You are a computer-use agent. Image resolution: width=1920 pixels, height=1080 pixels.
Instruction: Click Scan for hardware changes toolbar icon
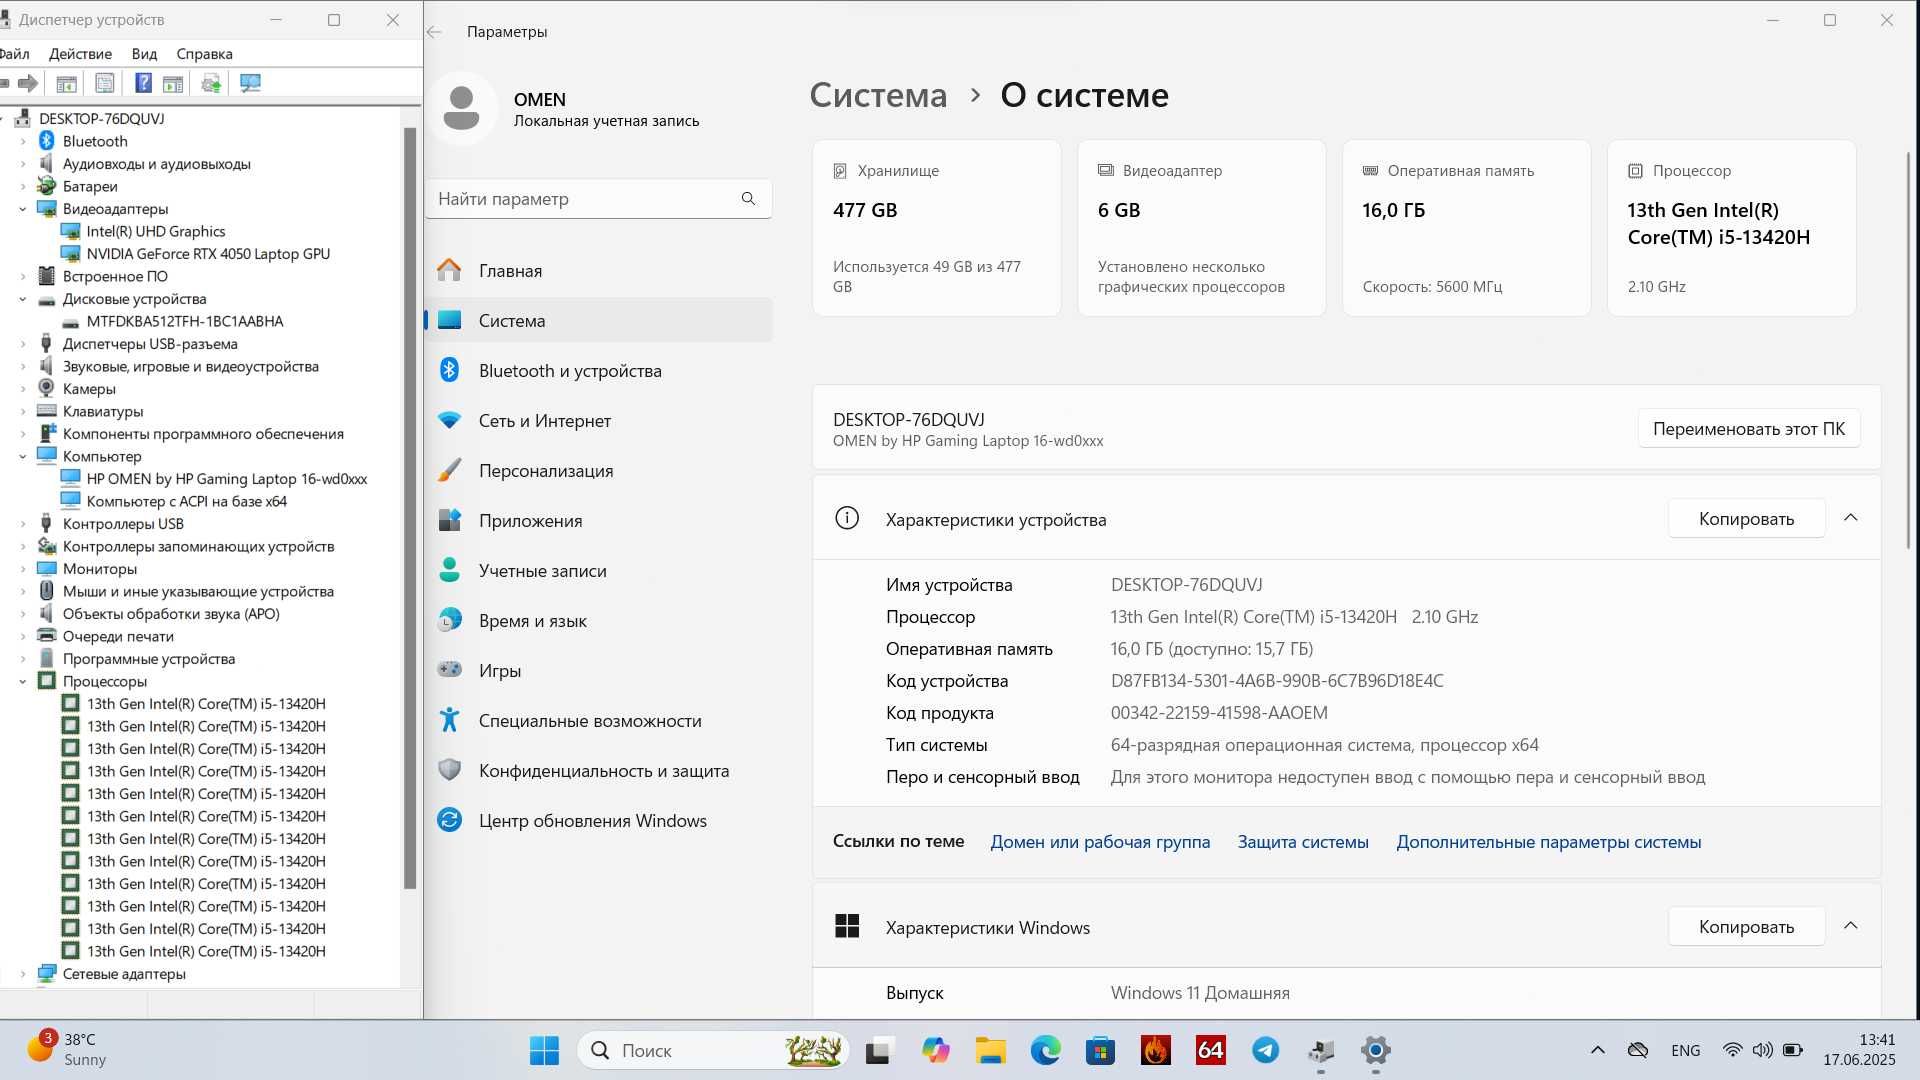(250, 84)
